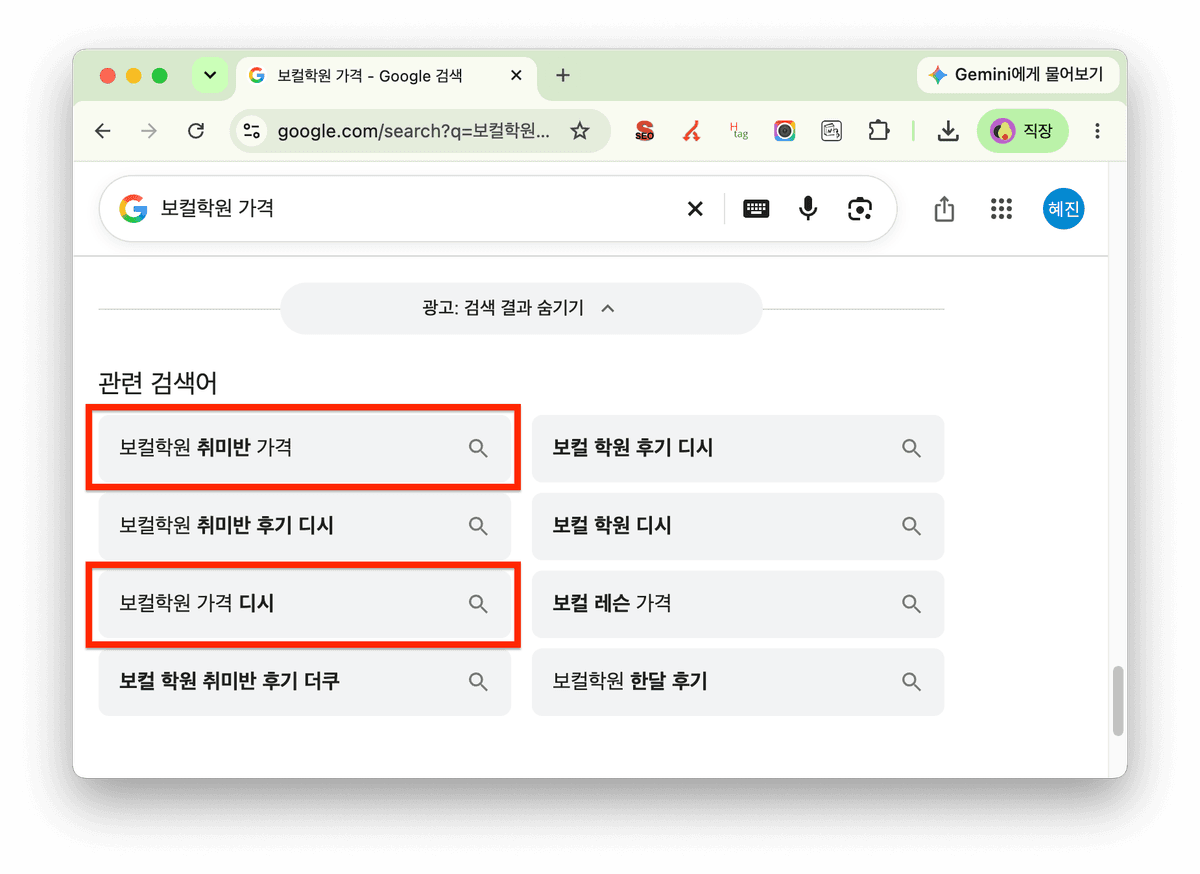Go back using browser back arrow
1200x874 pixels.
103,131
